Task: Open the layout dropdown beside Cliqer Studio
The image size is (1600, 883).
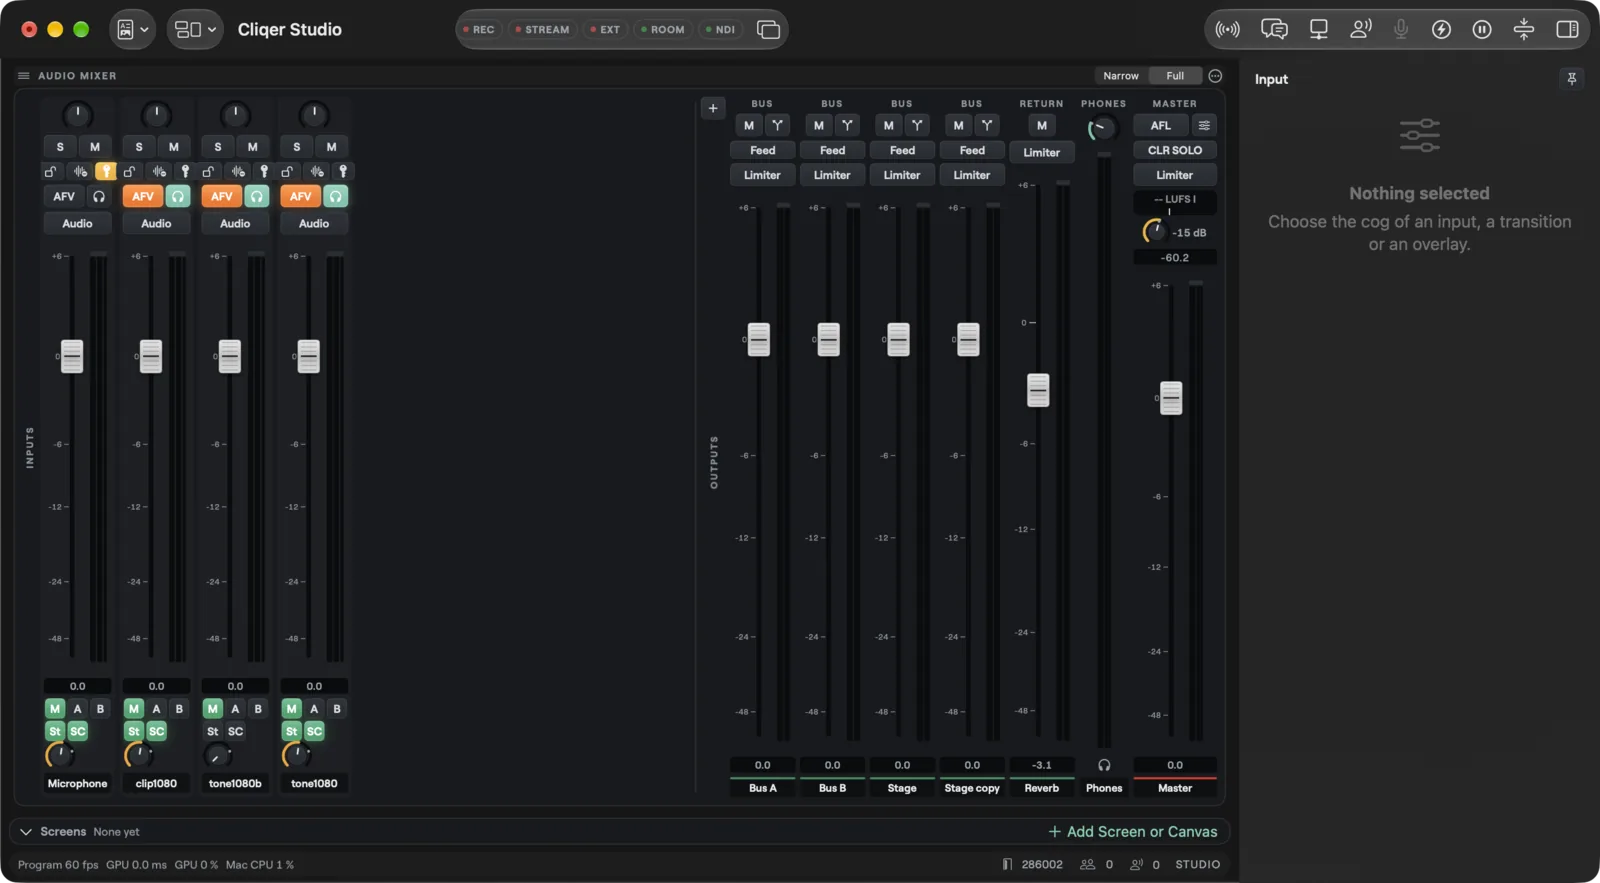Action: click(195, 30)
